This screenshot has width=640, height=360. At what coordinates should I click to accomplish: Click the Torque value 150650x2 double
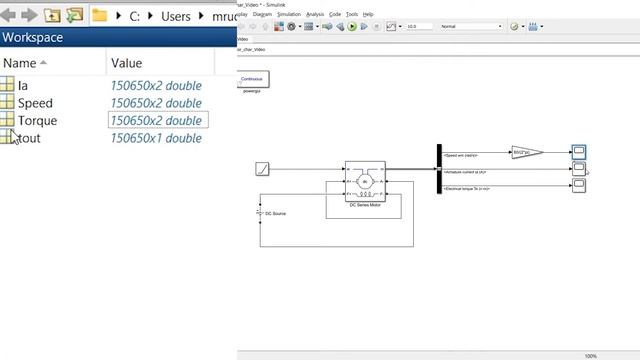156,121
